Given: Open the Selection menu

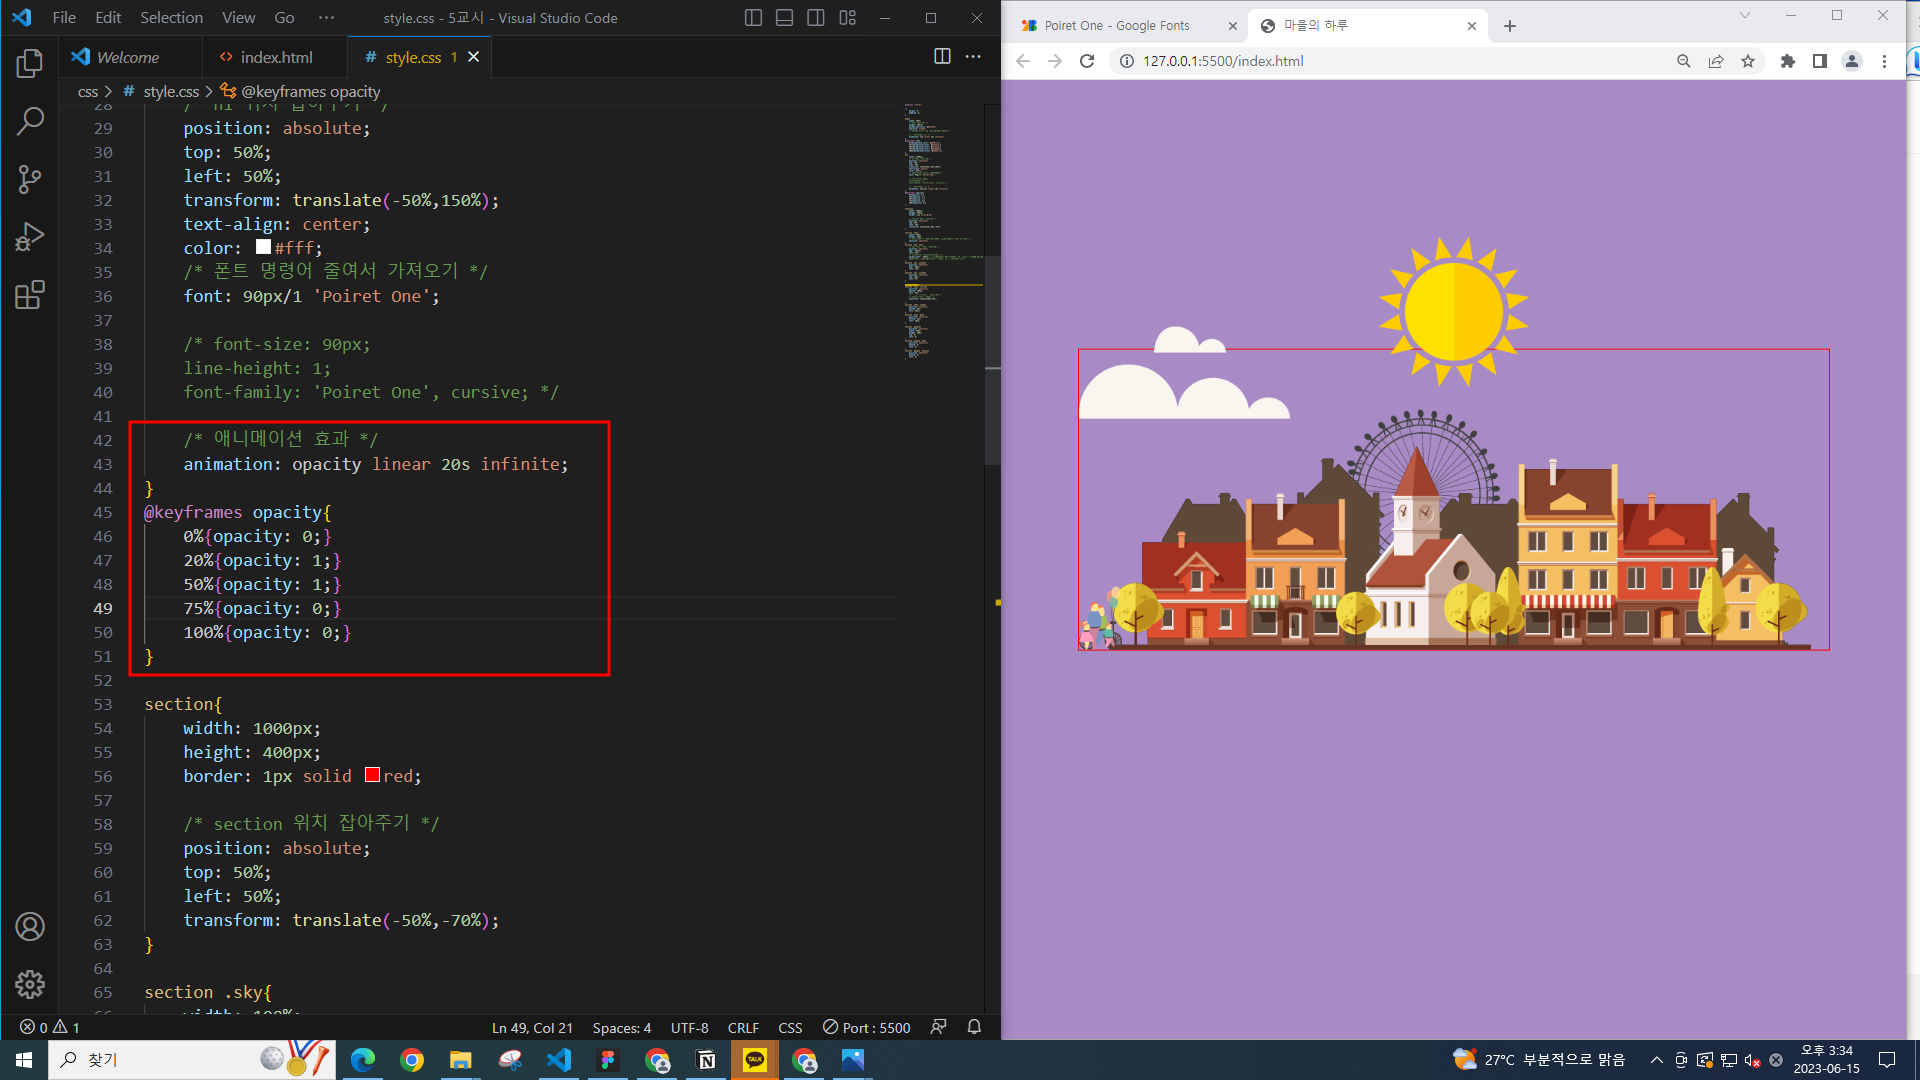Looking at the screenshot, I should 171,18.
